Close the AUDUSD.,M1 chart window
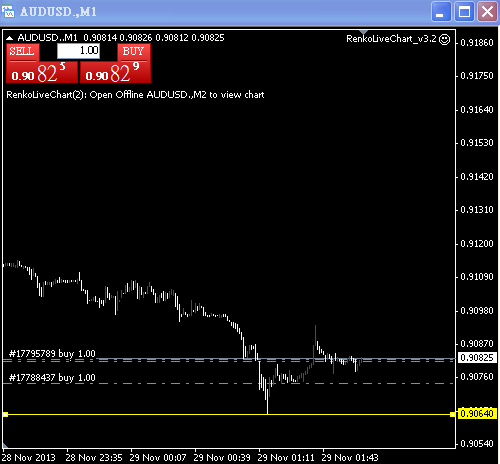 487,12
